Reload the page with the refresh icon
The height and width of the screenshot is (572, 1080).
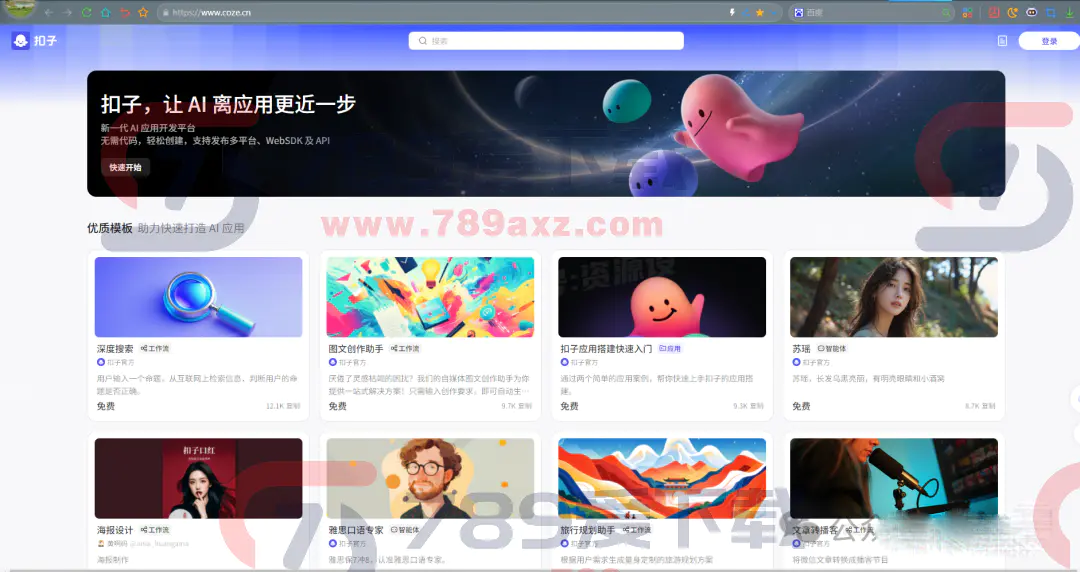(86, 13)
